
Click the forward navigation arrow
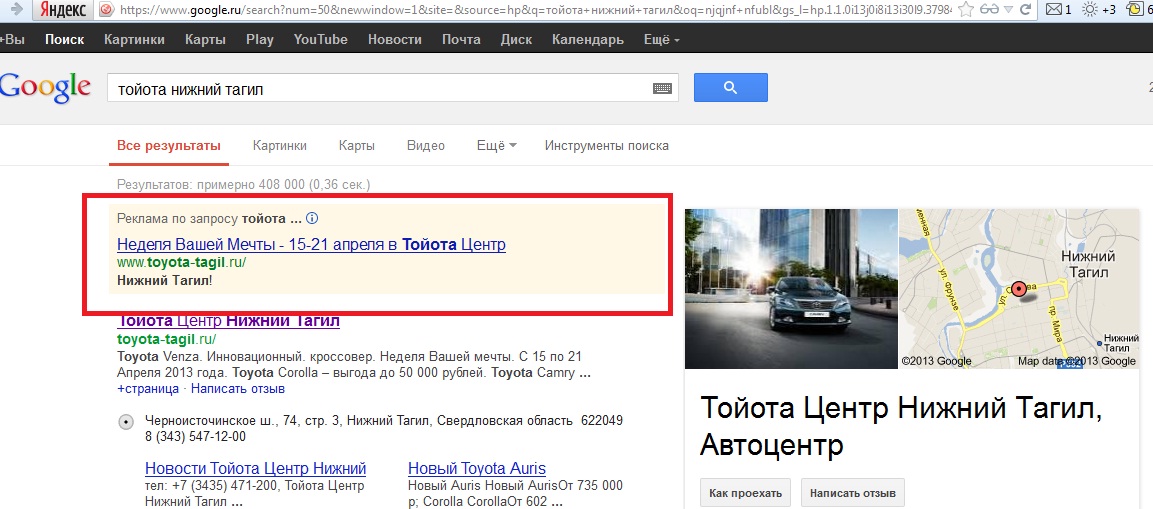pos(16,10)
